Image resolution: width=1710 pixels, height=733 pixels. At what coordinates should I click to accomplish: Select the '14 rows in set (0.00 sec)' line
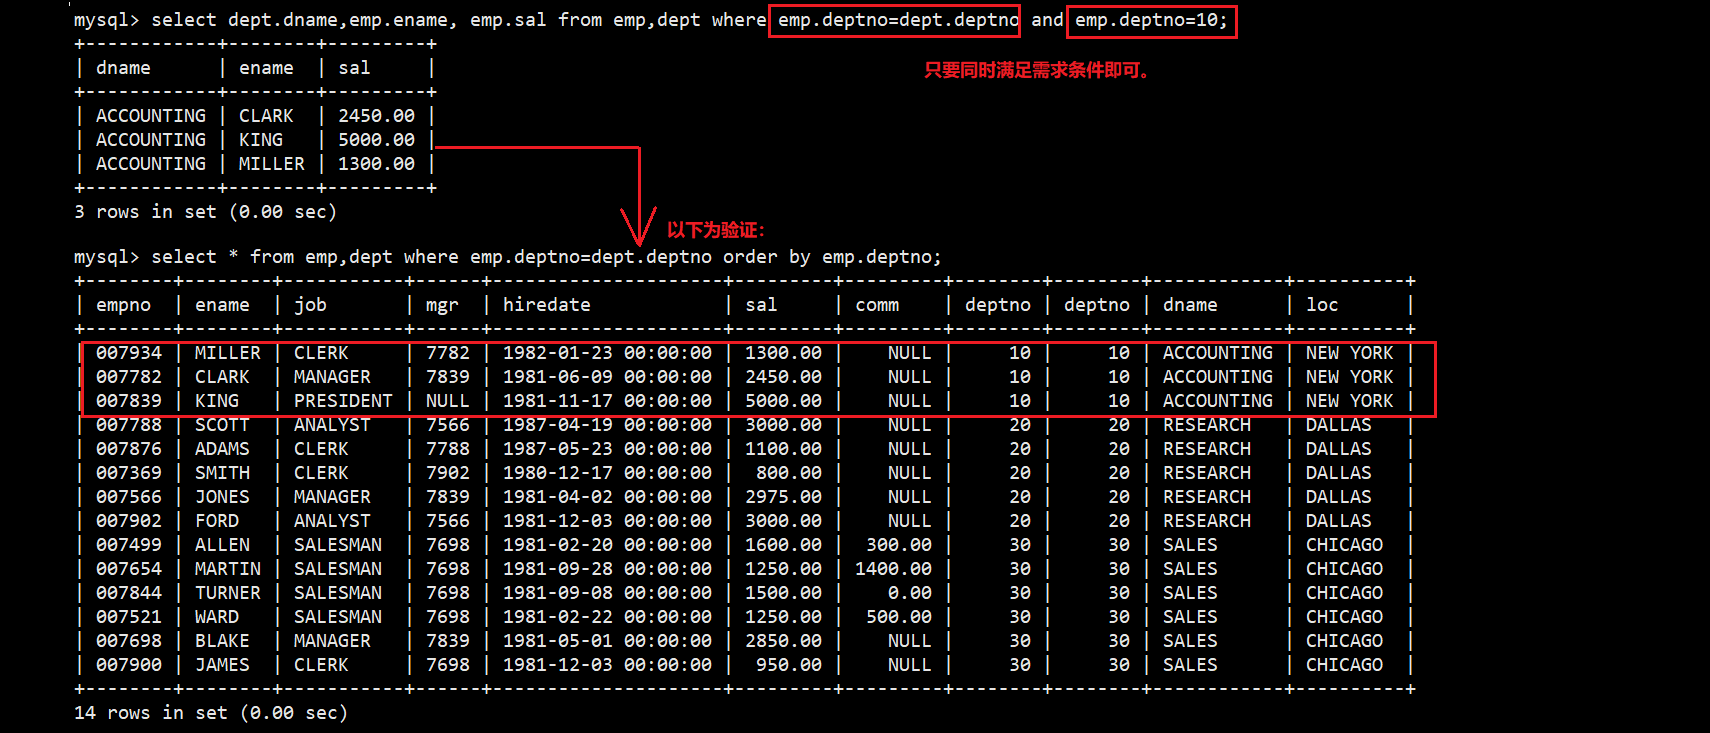point(211,713)
